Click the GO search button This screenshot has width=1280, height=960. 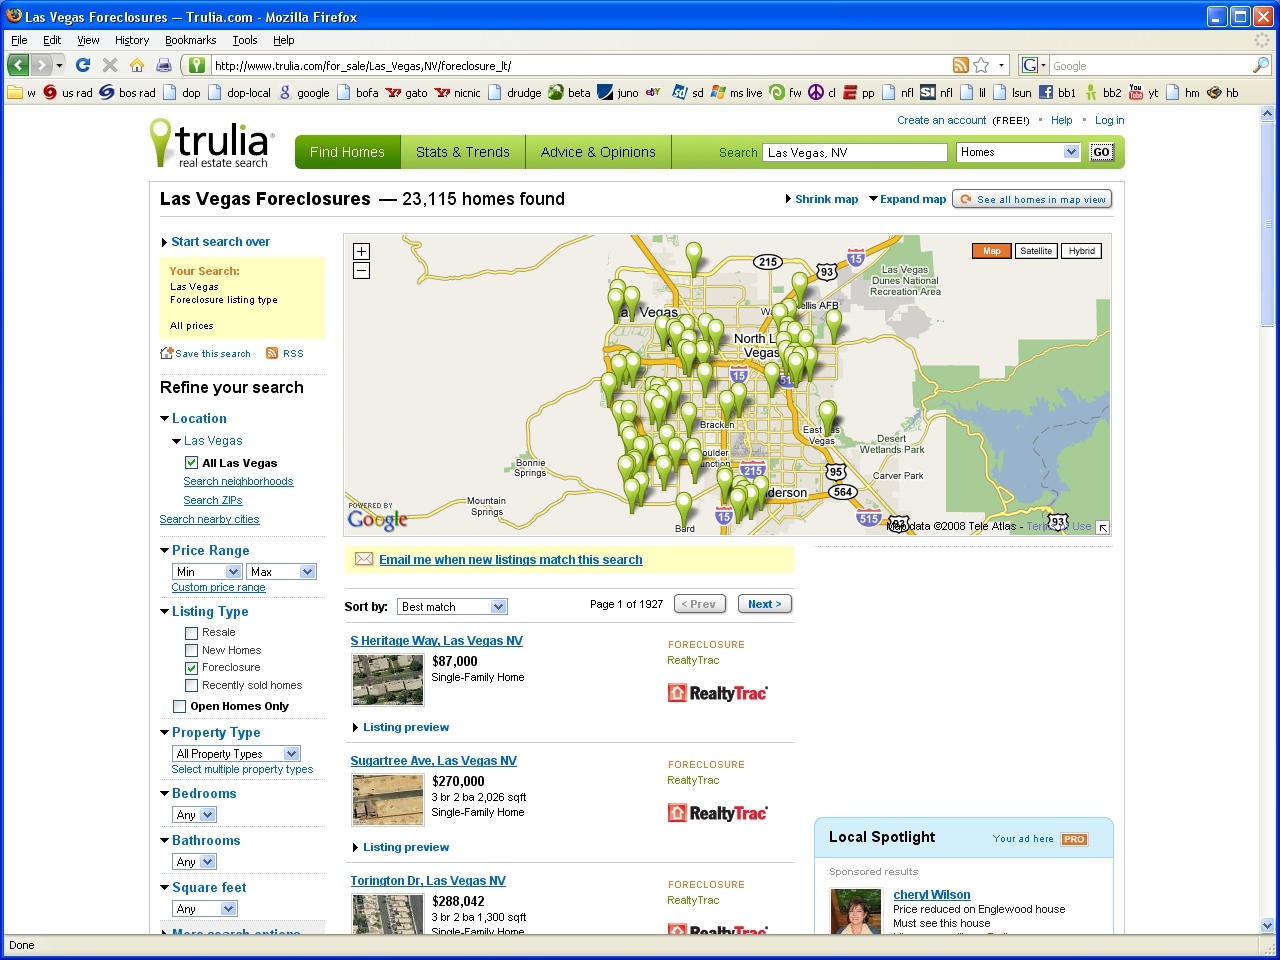click(x=1101, y=152)
